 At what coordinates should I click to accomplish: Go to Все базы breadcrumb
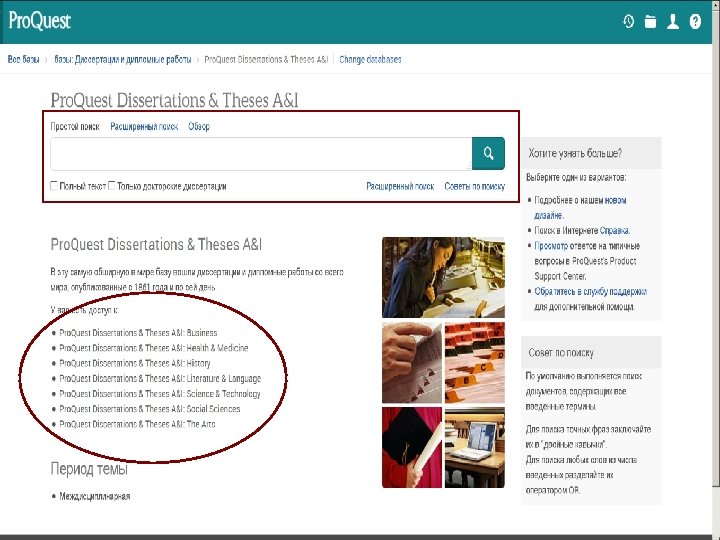click(23, 59)
